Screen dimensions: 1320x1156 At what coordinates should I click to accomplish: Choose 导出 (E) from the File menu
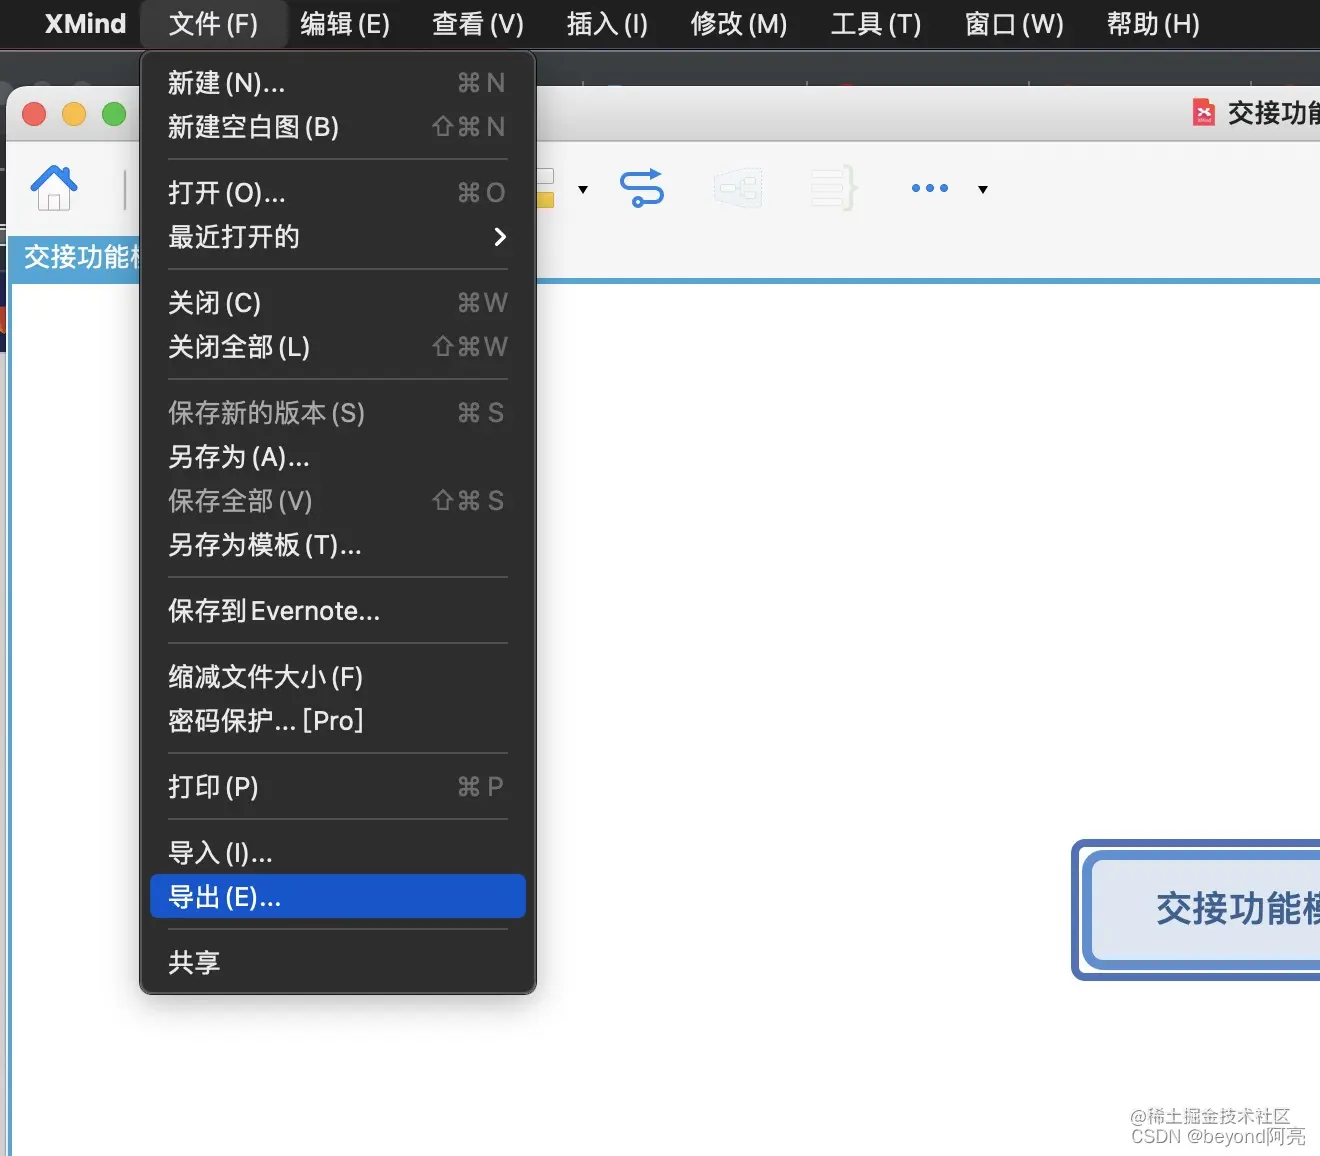(223, 896)
